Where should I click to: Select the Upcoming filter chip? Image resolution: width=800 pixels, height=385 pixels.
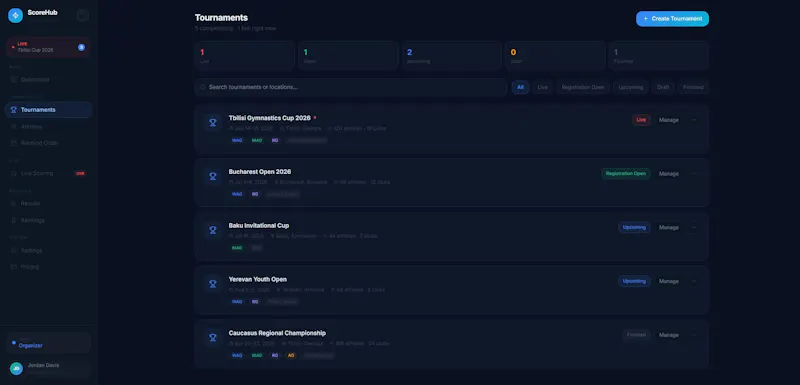tap(631, 87)
